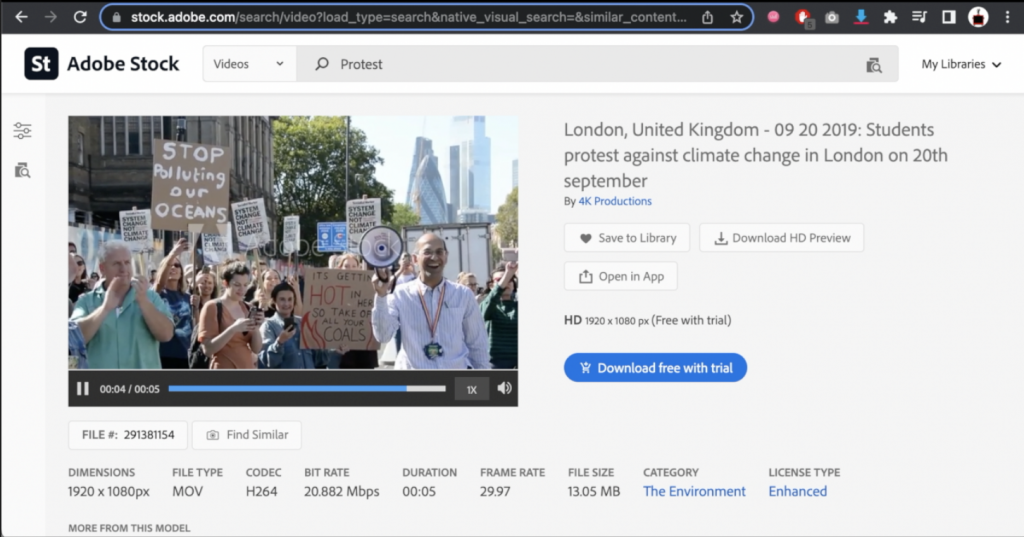The image size is (1024, 537).
Task: Open The Environment category link
Action: coord(694,491)
